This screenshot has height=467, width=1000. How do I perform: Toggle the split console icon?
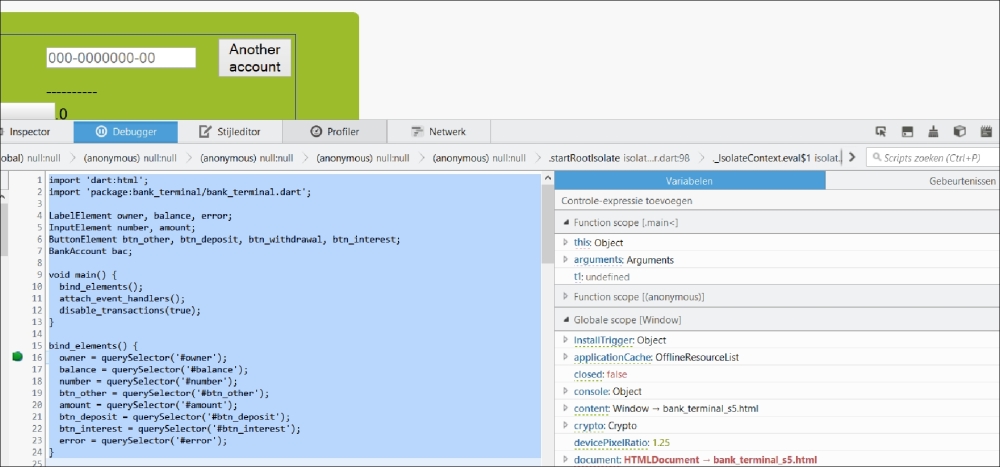[907, 131]
